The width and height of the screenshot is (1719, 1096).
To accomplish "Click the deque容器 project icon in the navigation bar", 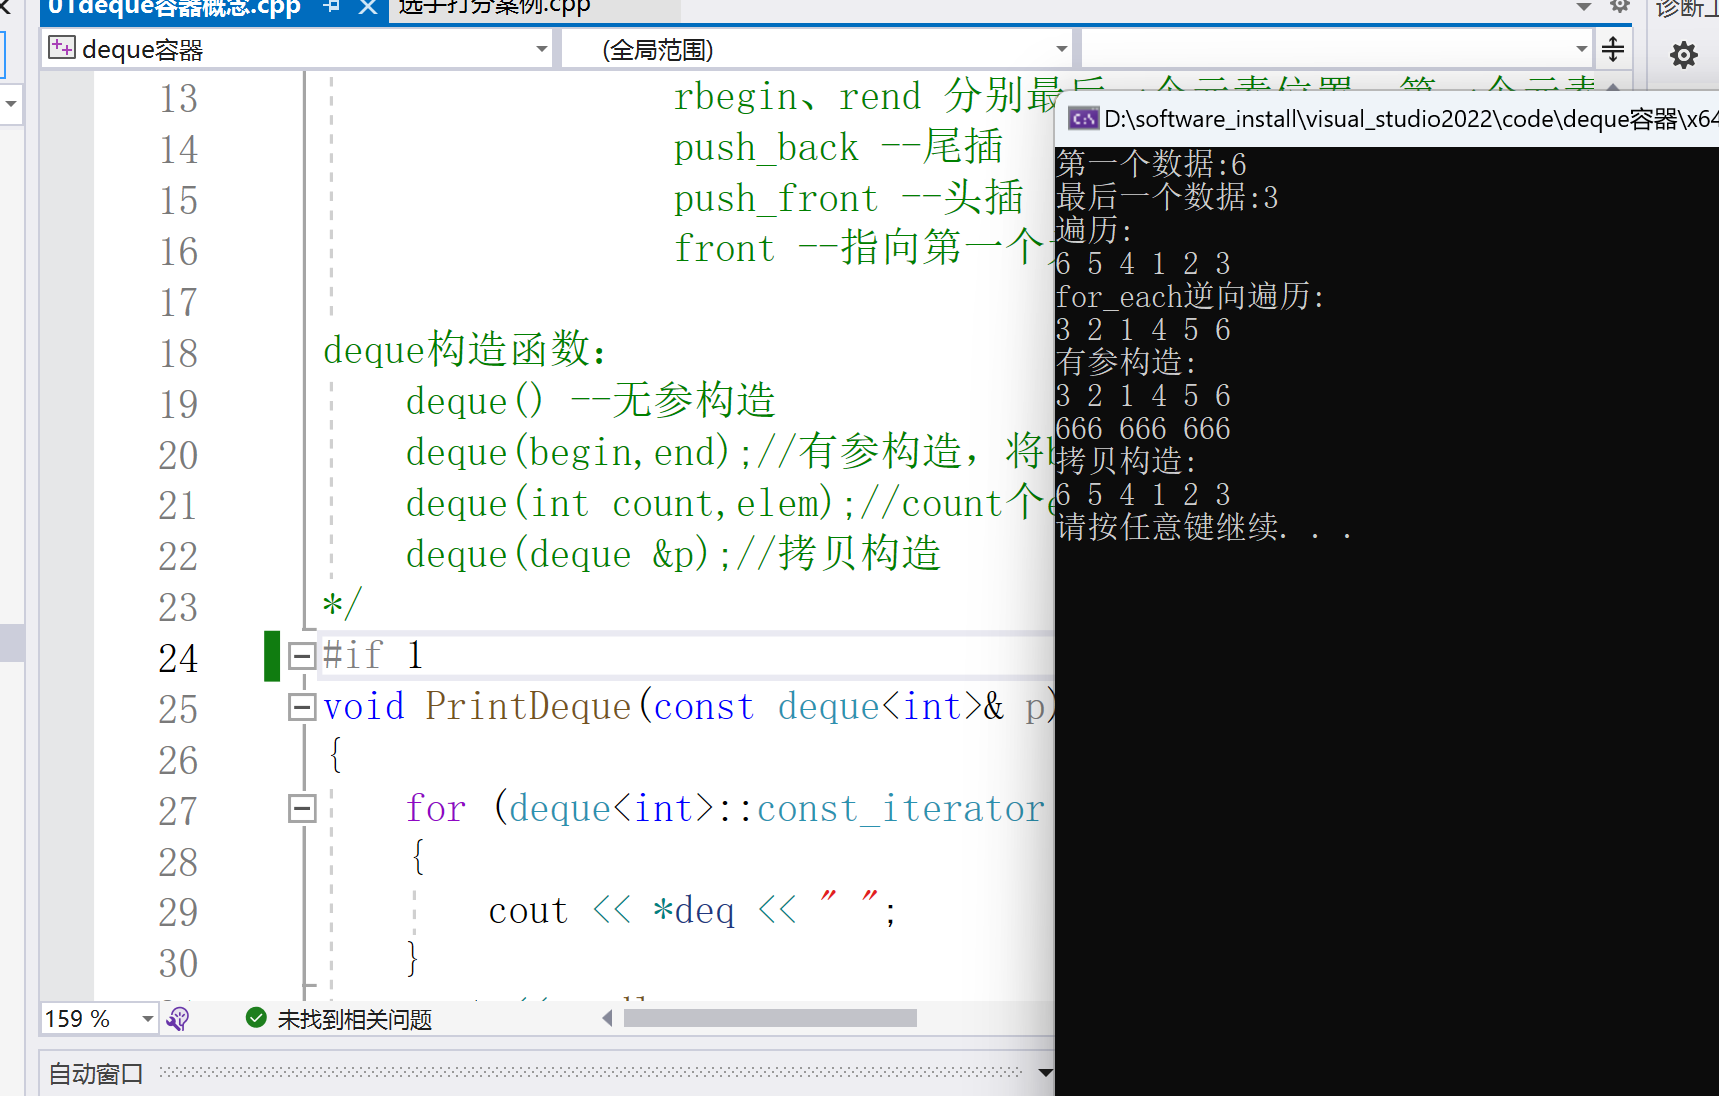I will click(x=62, y=48).
